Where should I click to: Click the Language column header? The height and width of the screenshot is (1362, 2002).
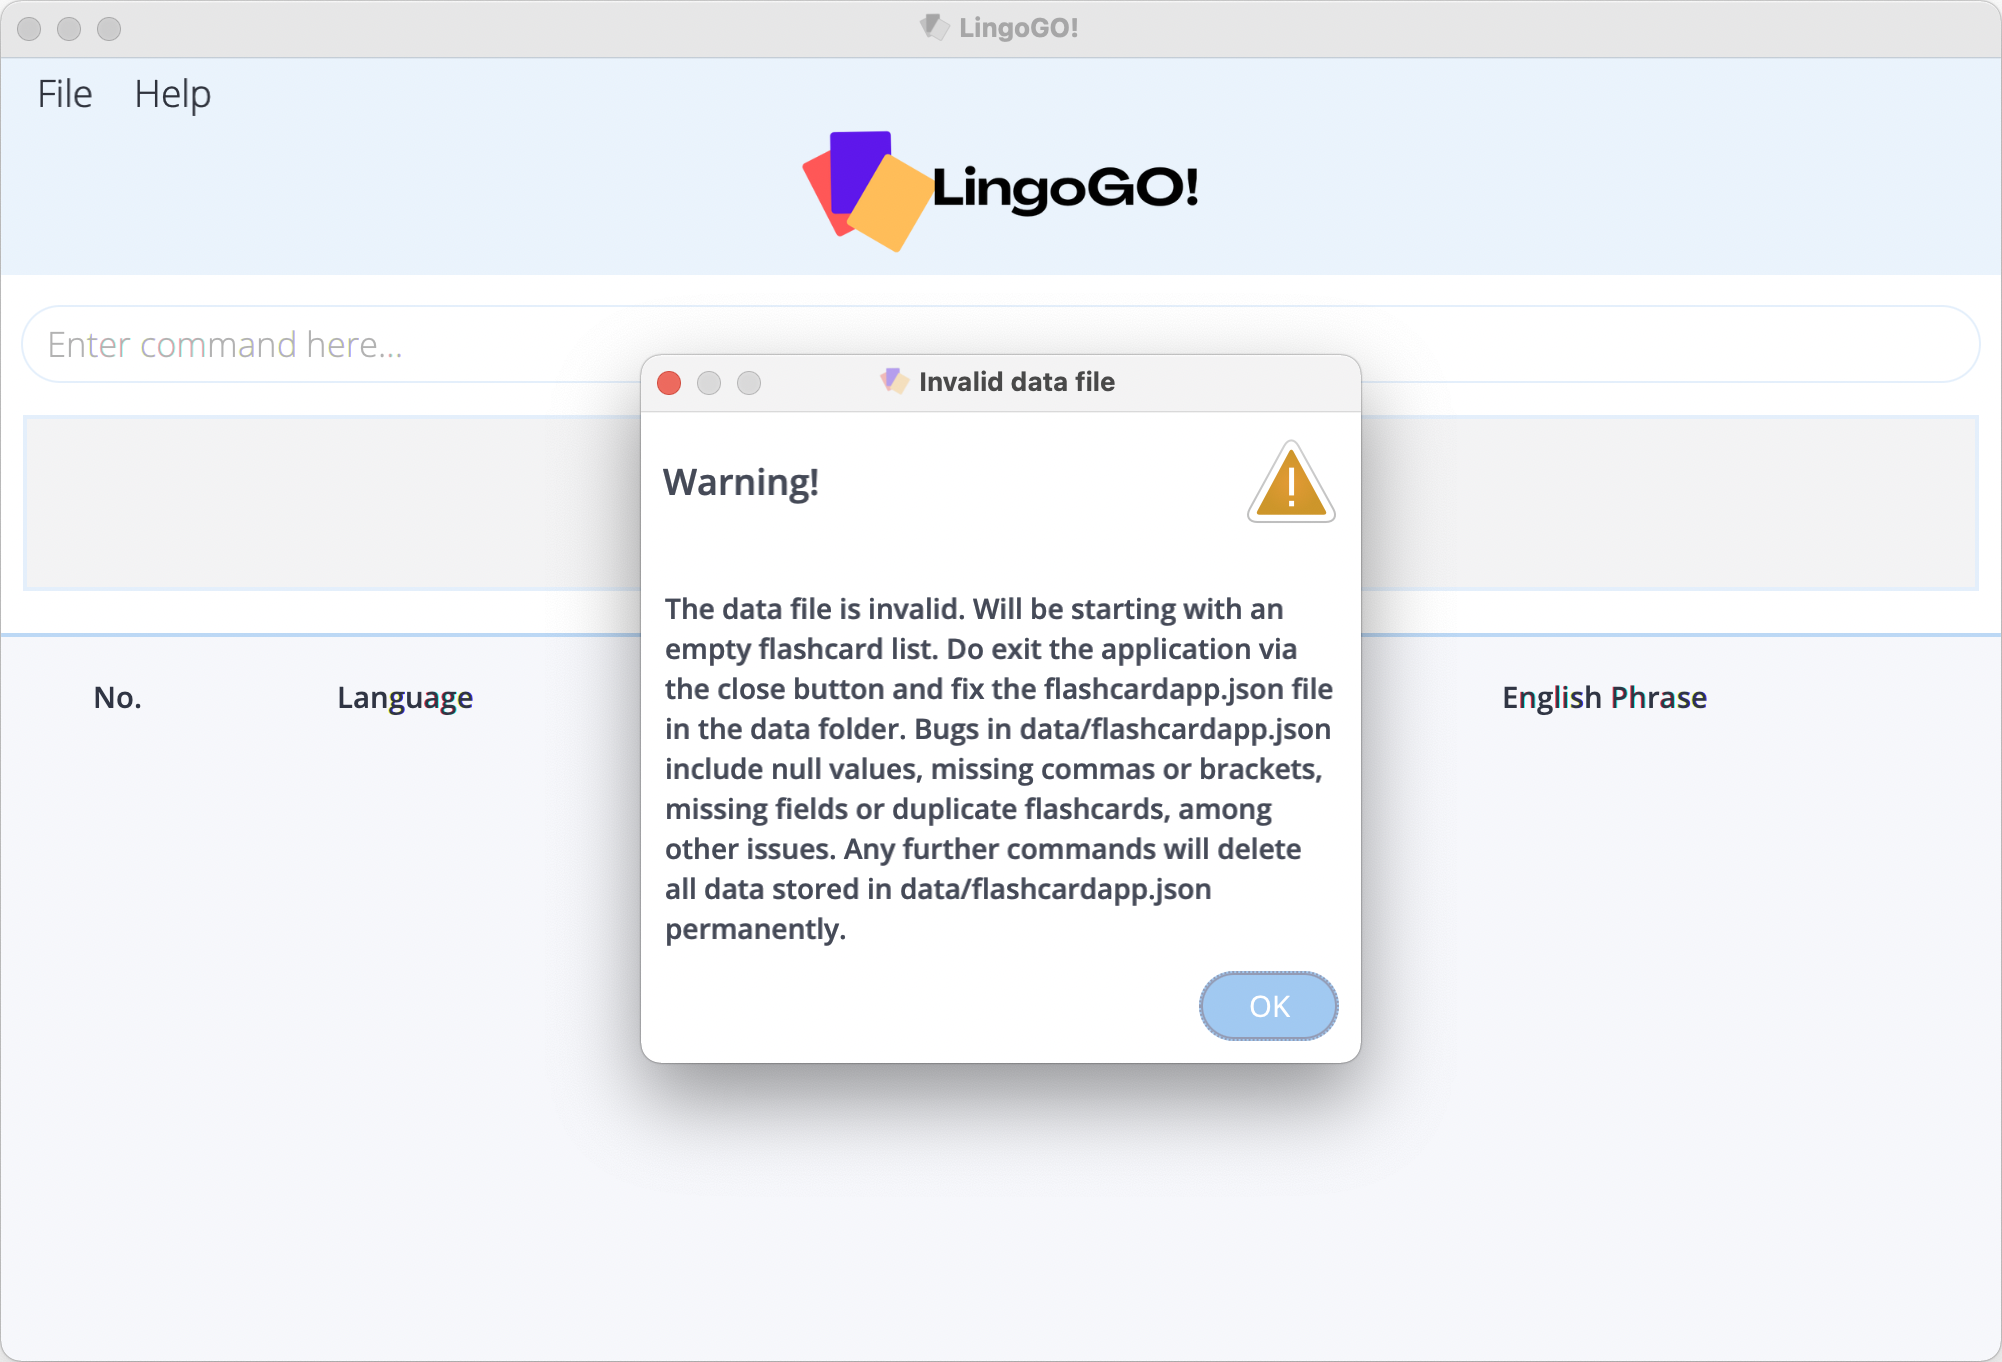coord(404,697)
